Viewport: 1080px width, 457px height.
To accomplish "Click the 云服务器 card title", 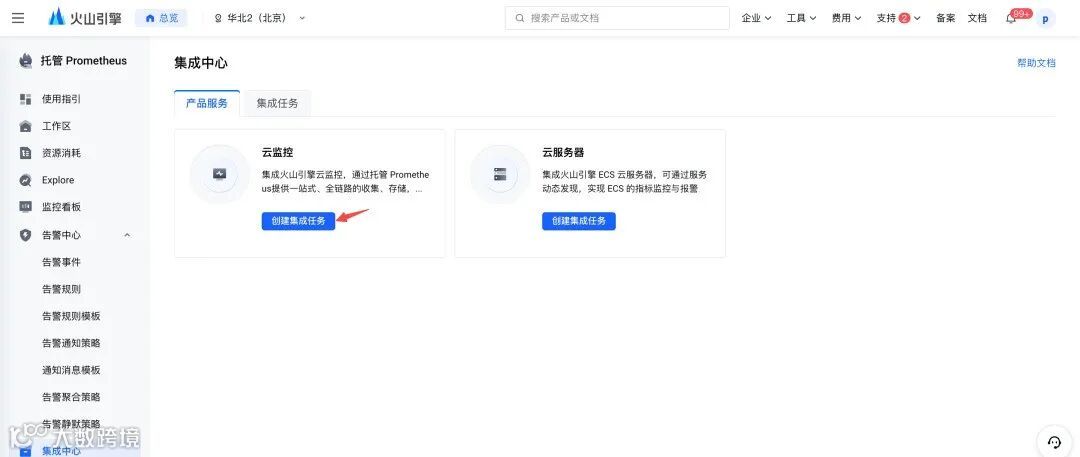I will point(563,152).
